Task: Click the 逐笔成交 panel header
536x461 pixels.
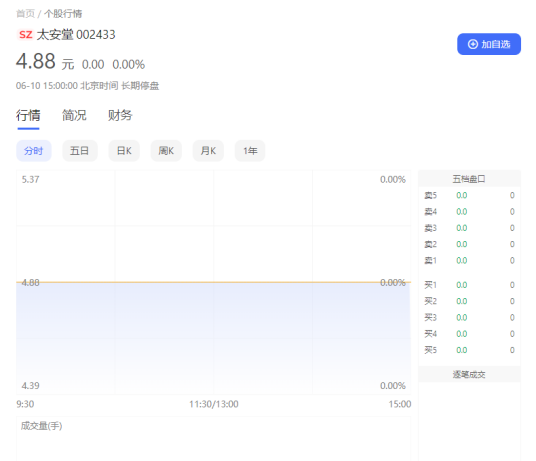Action: coord(469,374)
